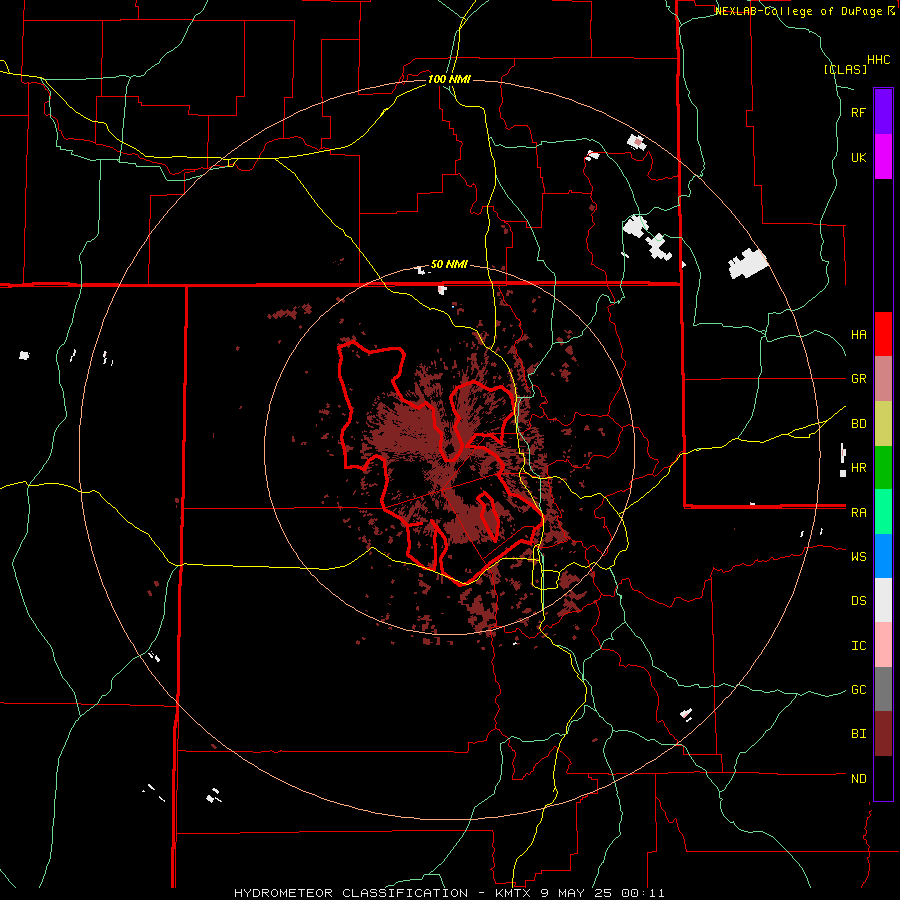Select the BD yellow legend swatch
Image resolution: width=900 pixels, height=900 pixels.
(883, 424)
